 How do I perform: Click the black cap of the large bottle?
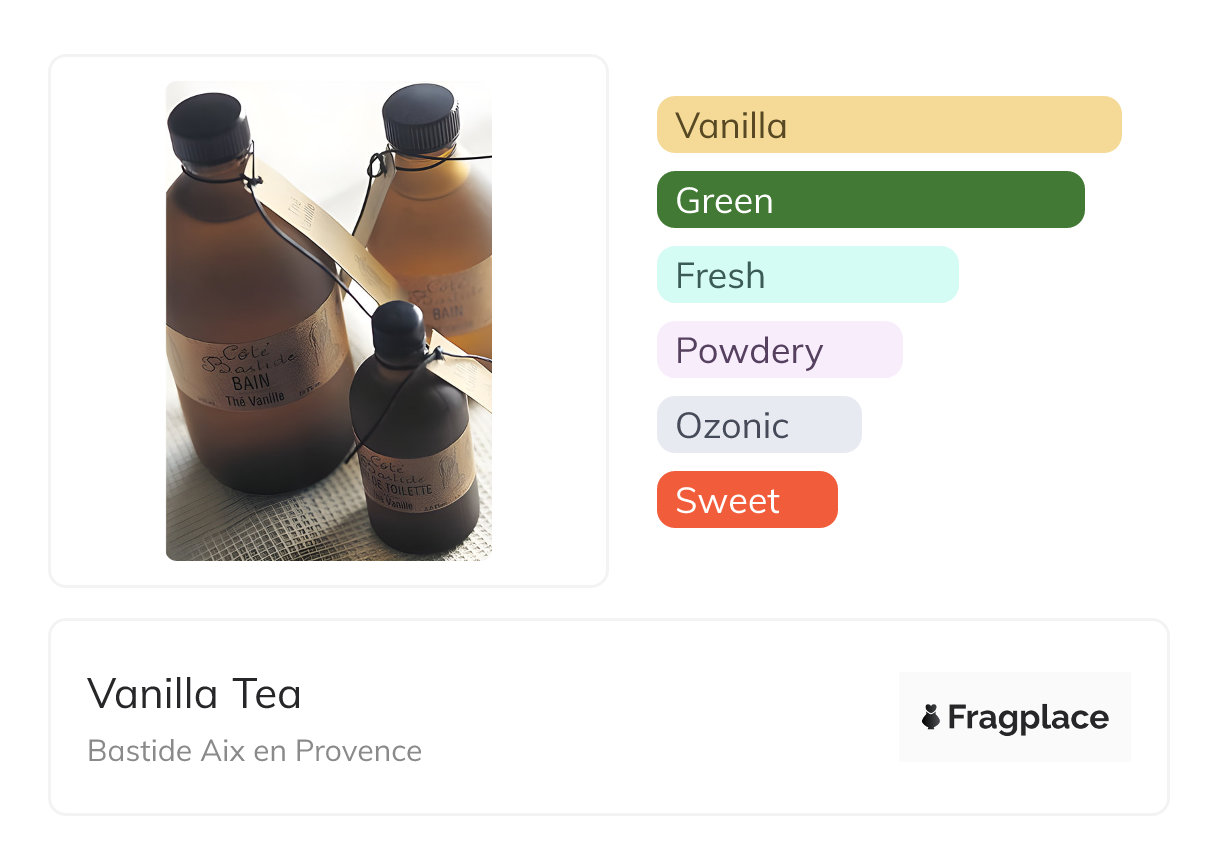208,127
